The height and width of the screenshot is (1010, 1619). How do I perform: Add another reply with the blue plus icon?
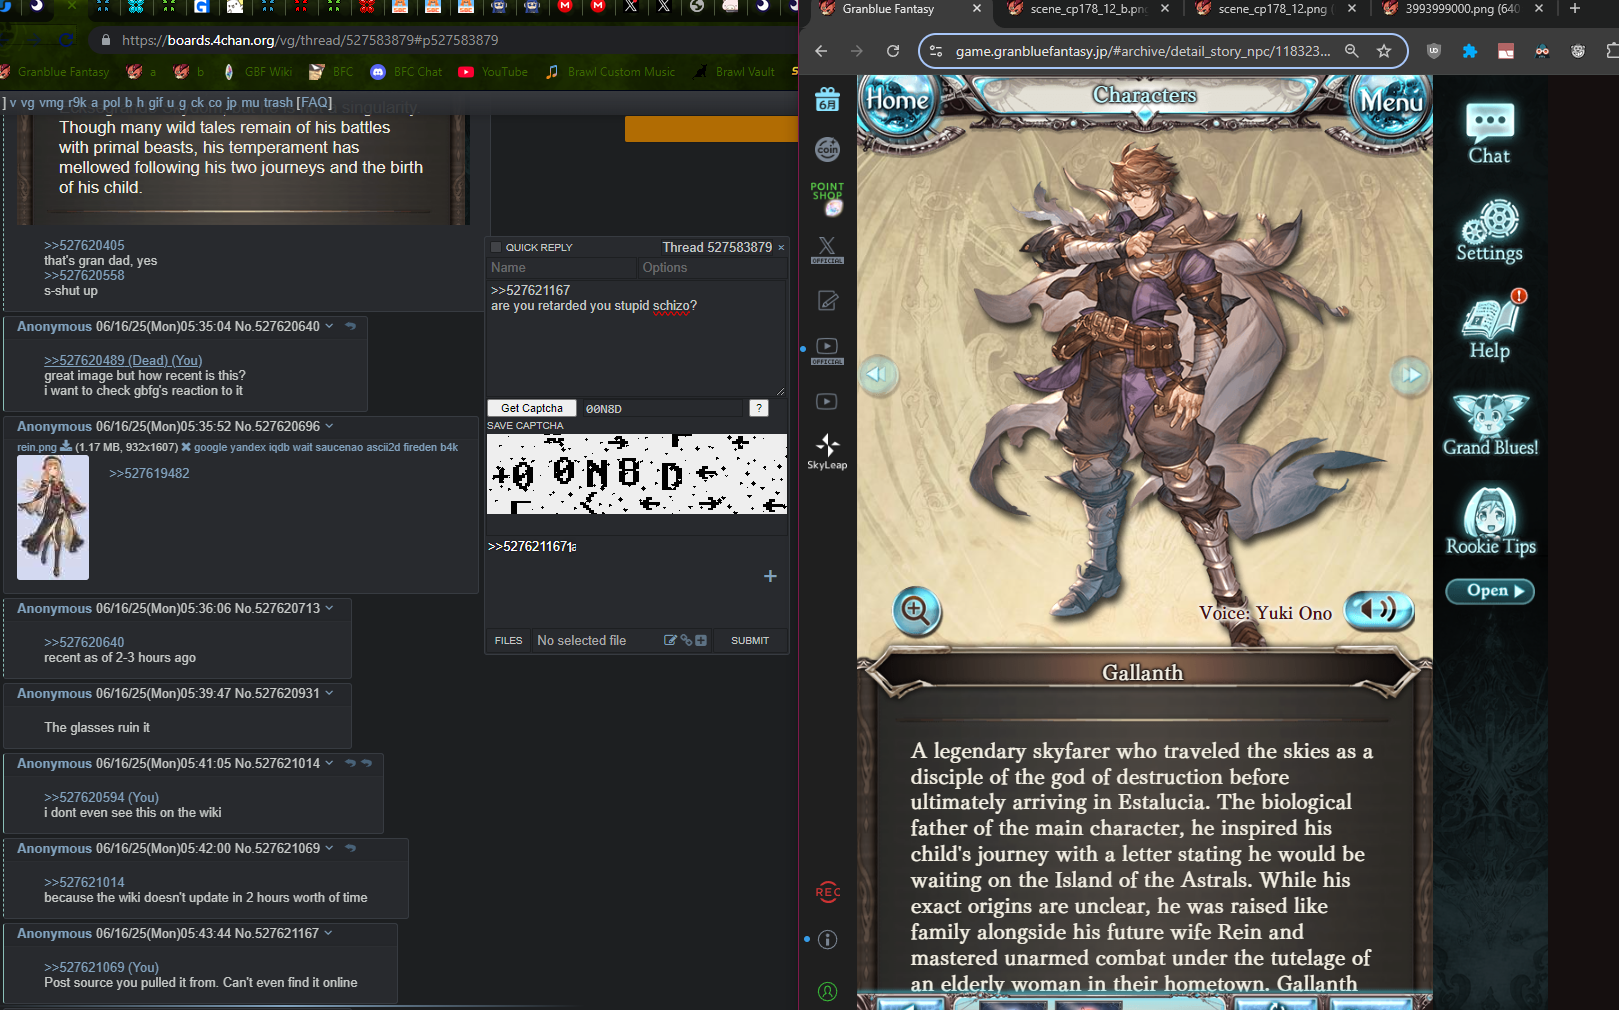(770, 576)
